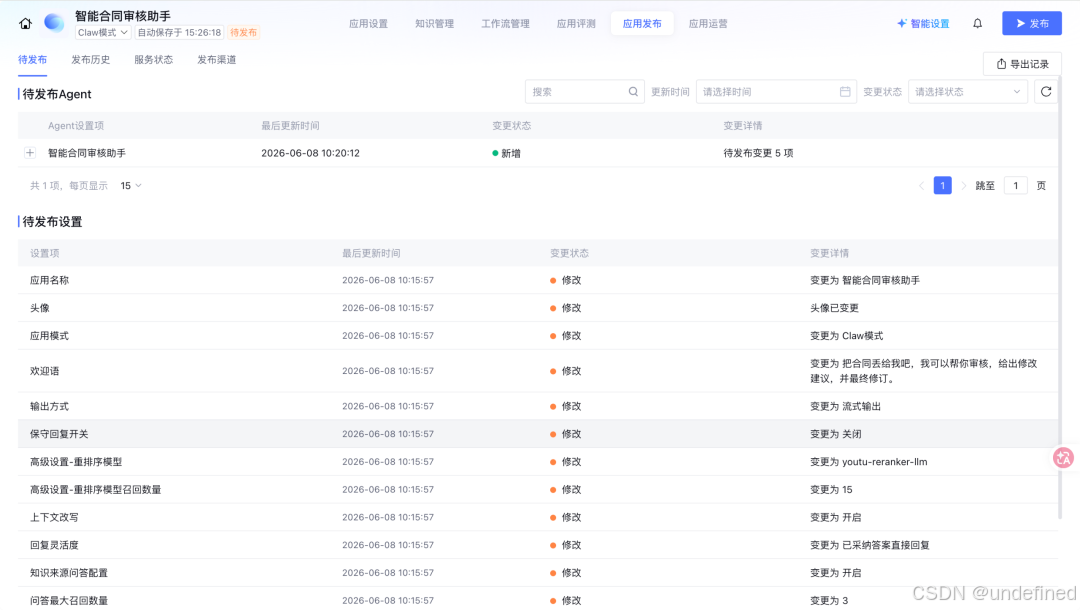Click 变更为 流式输出 detail
The width and height of the screenshot is (1080, 610).
845,406
